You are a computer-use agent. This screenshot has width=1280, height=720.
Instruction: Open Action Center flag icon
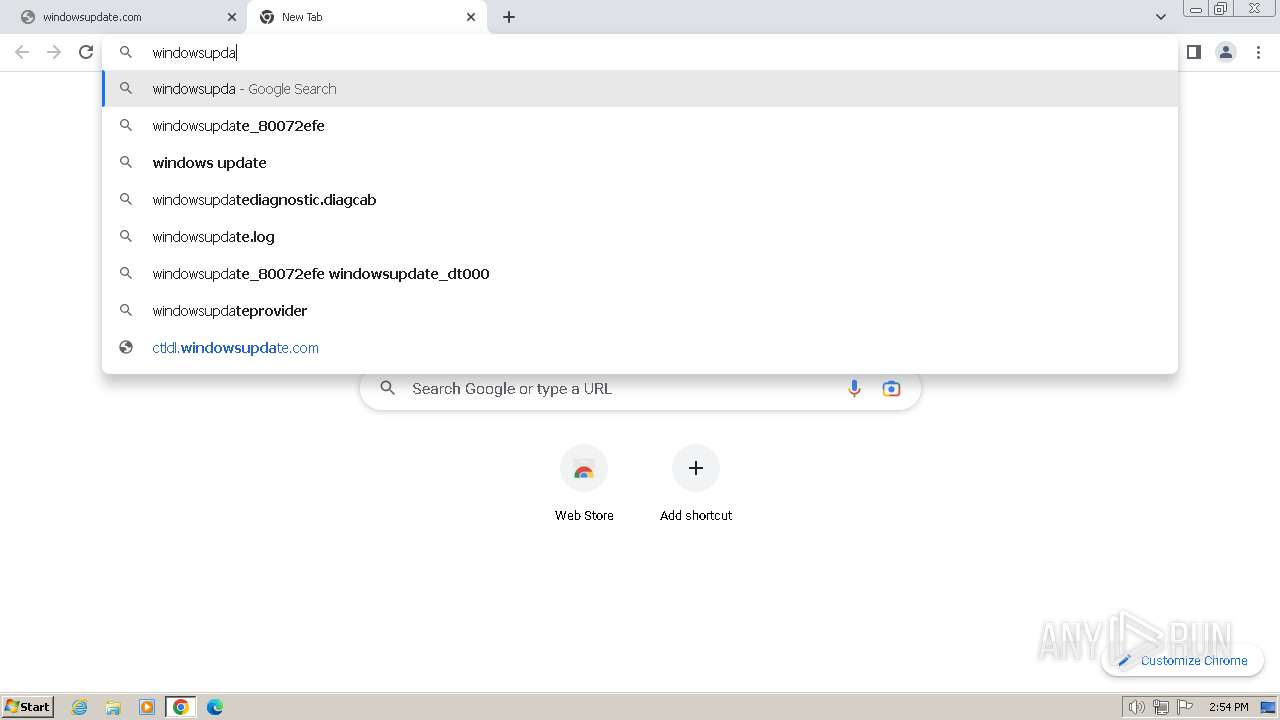1185,707
